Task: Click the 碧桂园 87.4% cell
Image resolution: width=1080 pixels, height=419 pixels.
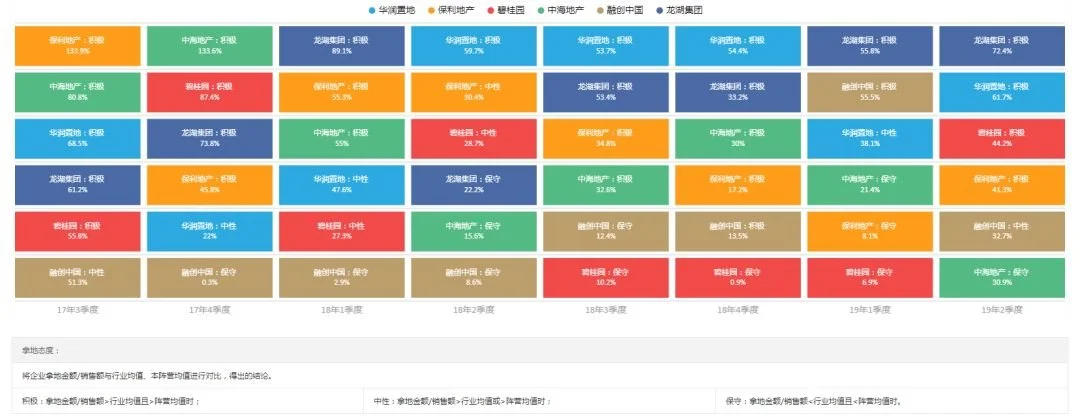Action: pos(210,92)
